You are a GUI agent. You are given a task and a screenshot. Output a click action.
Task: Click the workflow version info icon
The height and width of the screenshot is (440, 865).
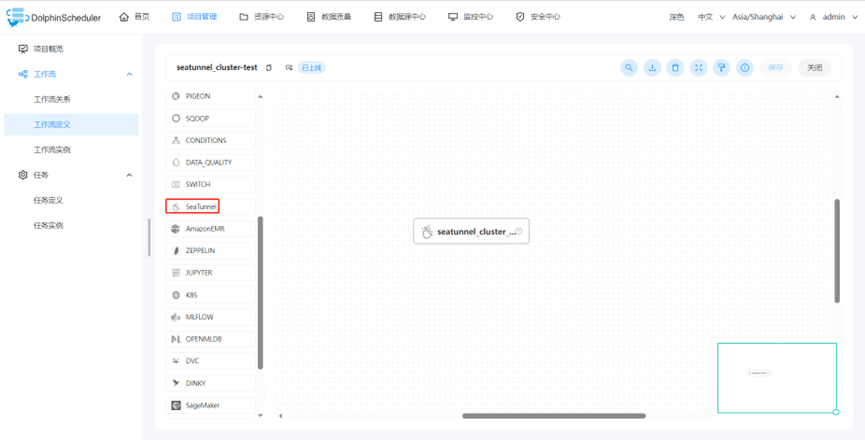pos(745,68)
